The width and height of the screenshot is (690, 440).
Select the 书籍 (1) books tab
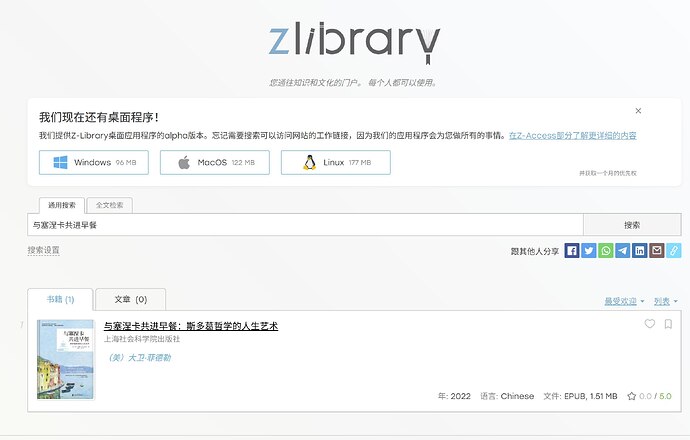[60, 300]
